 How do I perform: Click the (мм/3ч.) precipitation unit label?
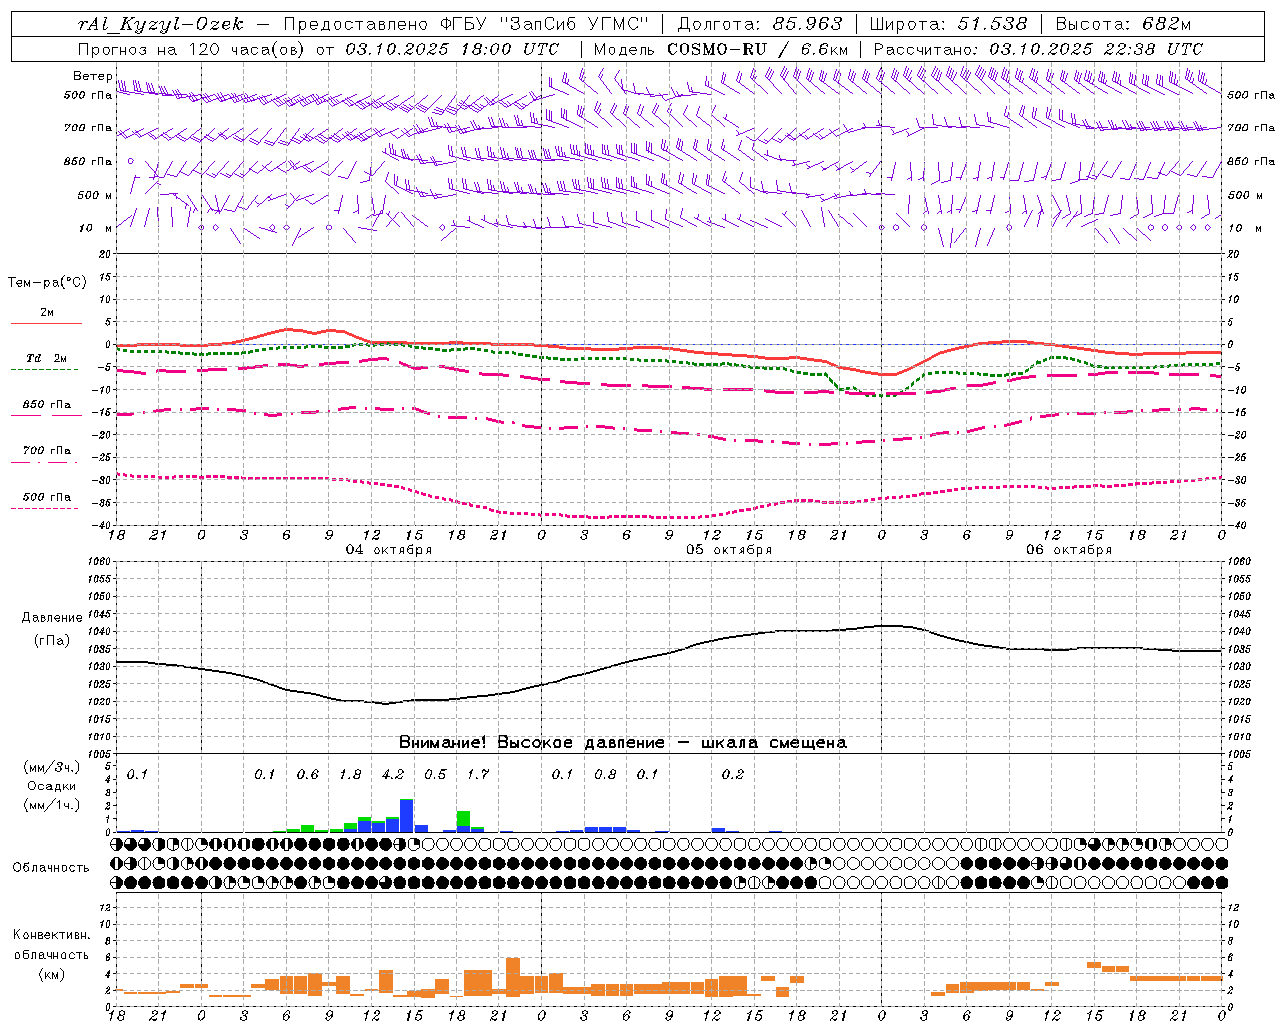(x=51, y=768)
